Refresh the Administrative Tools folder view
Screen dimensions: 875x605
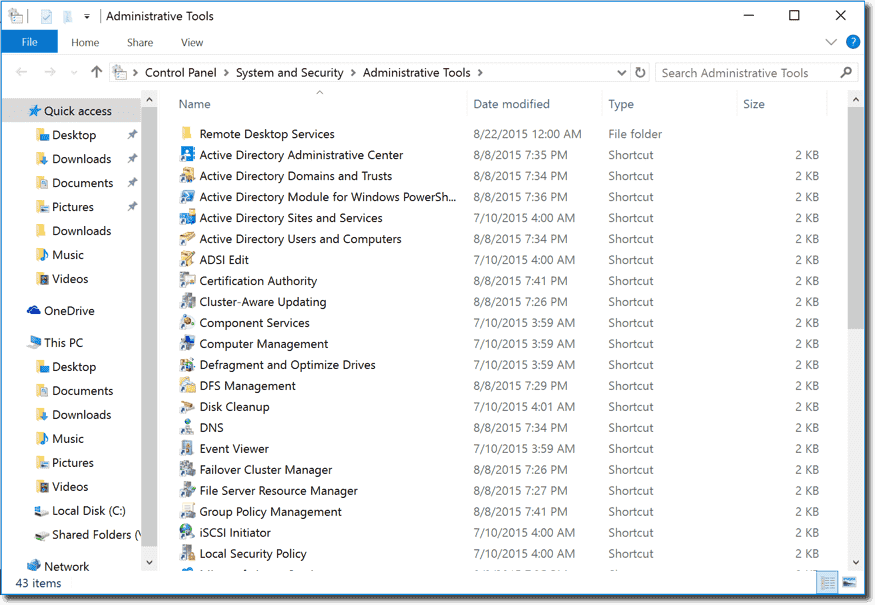(641, 73)
